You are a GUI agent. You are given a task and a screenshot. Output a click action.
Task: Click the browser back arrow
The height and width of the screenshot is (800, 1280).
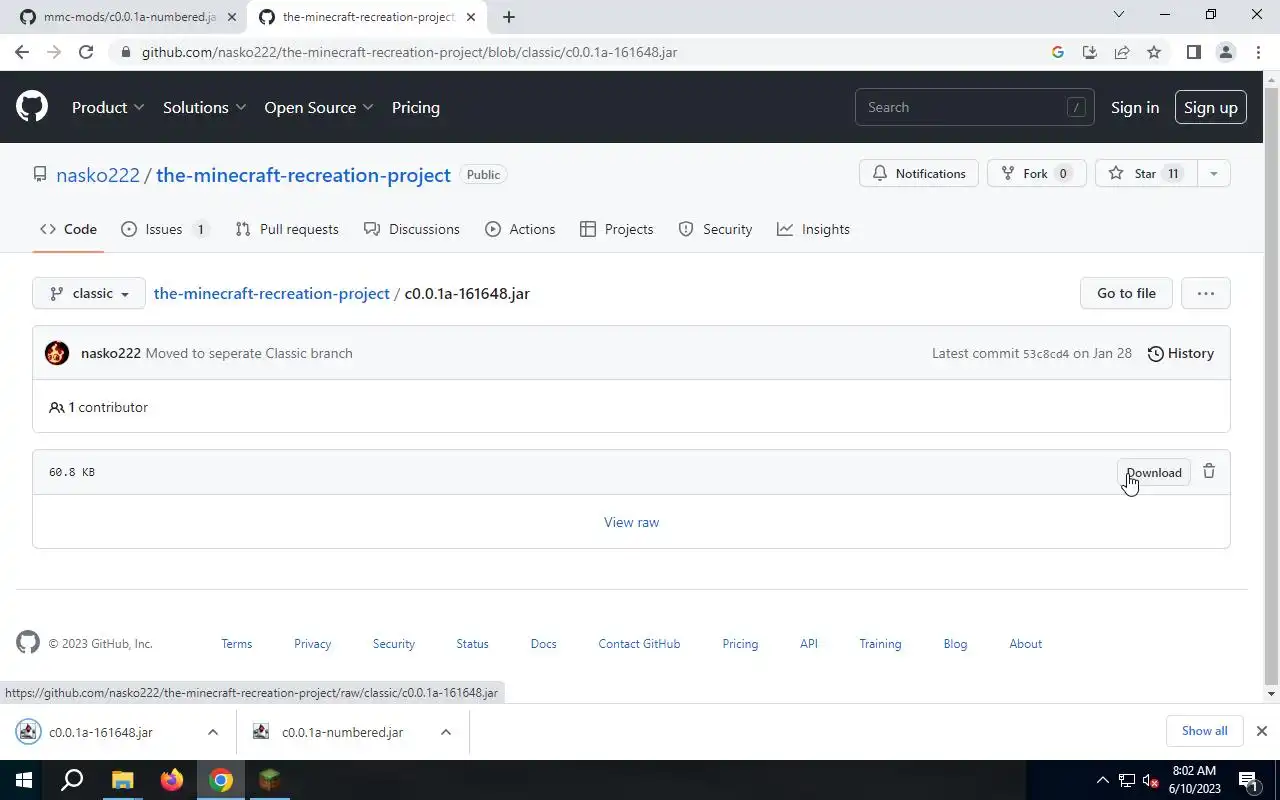point(22,52)
